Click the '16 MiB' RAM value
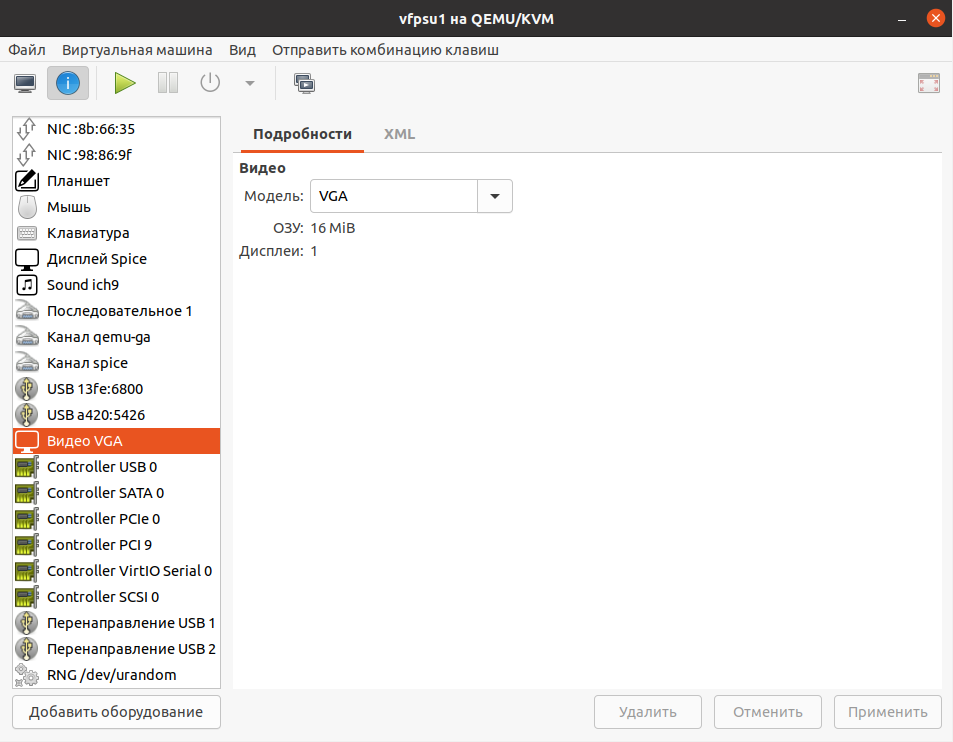This screenshot has height=742, width=953. tap(333, 228)
